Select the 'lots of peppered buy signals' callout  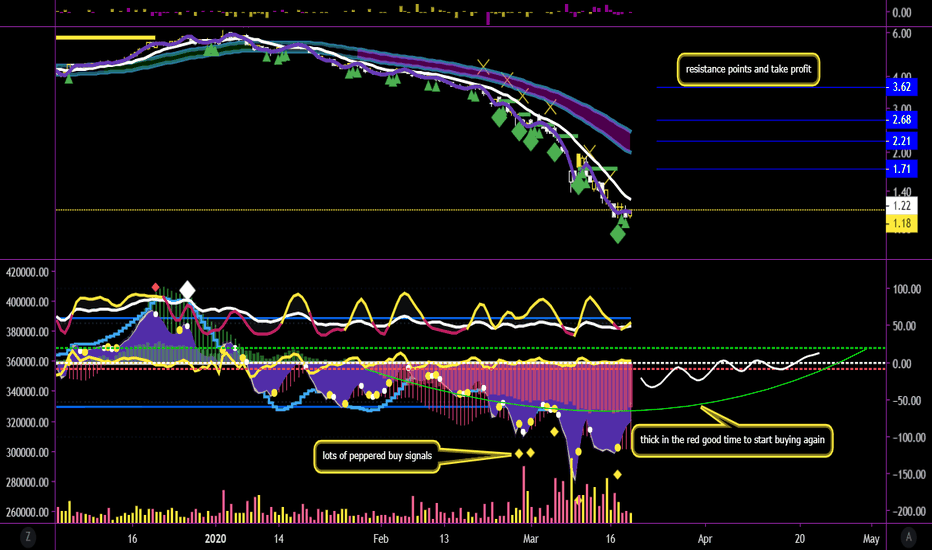click(x=377, y=456)
